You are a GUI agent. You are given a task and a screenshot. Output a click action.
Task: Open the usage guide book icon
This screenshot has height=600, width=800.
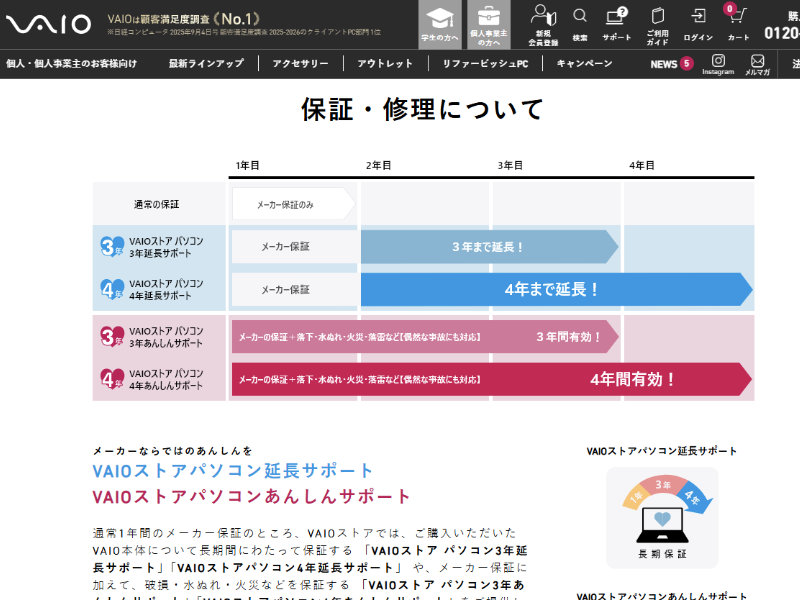pyautogui.click(x=657, y=25)
